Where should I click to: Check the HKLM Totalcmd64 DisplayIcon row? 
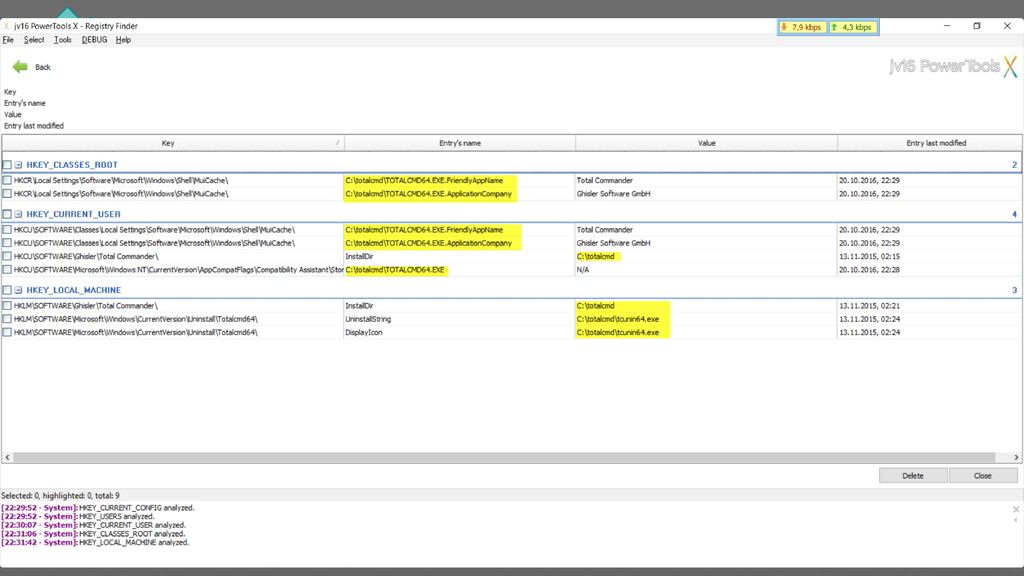tap(7, 332)
